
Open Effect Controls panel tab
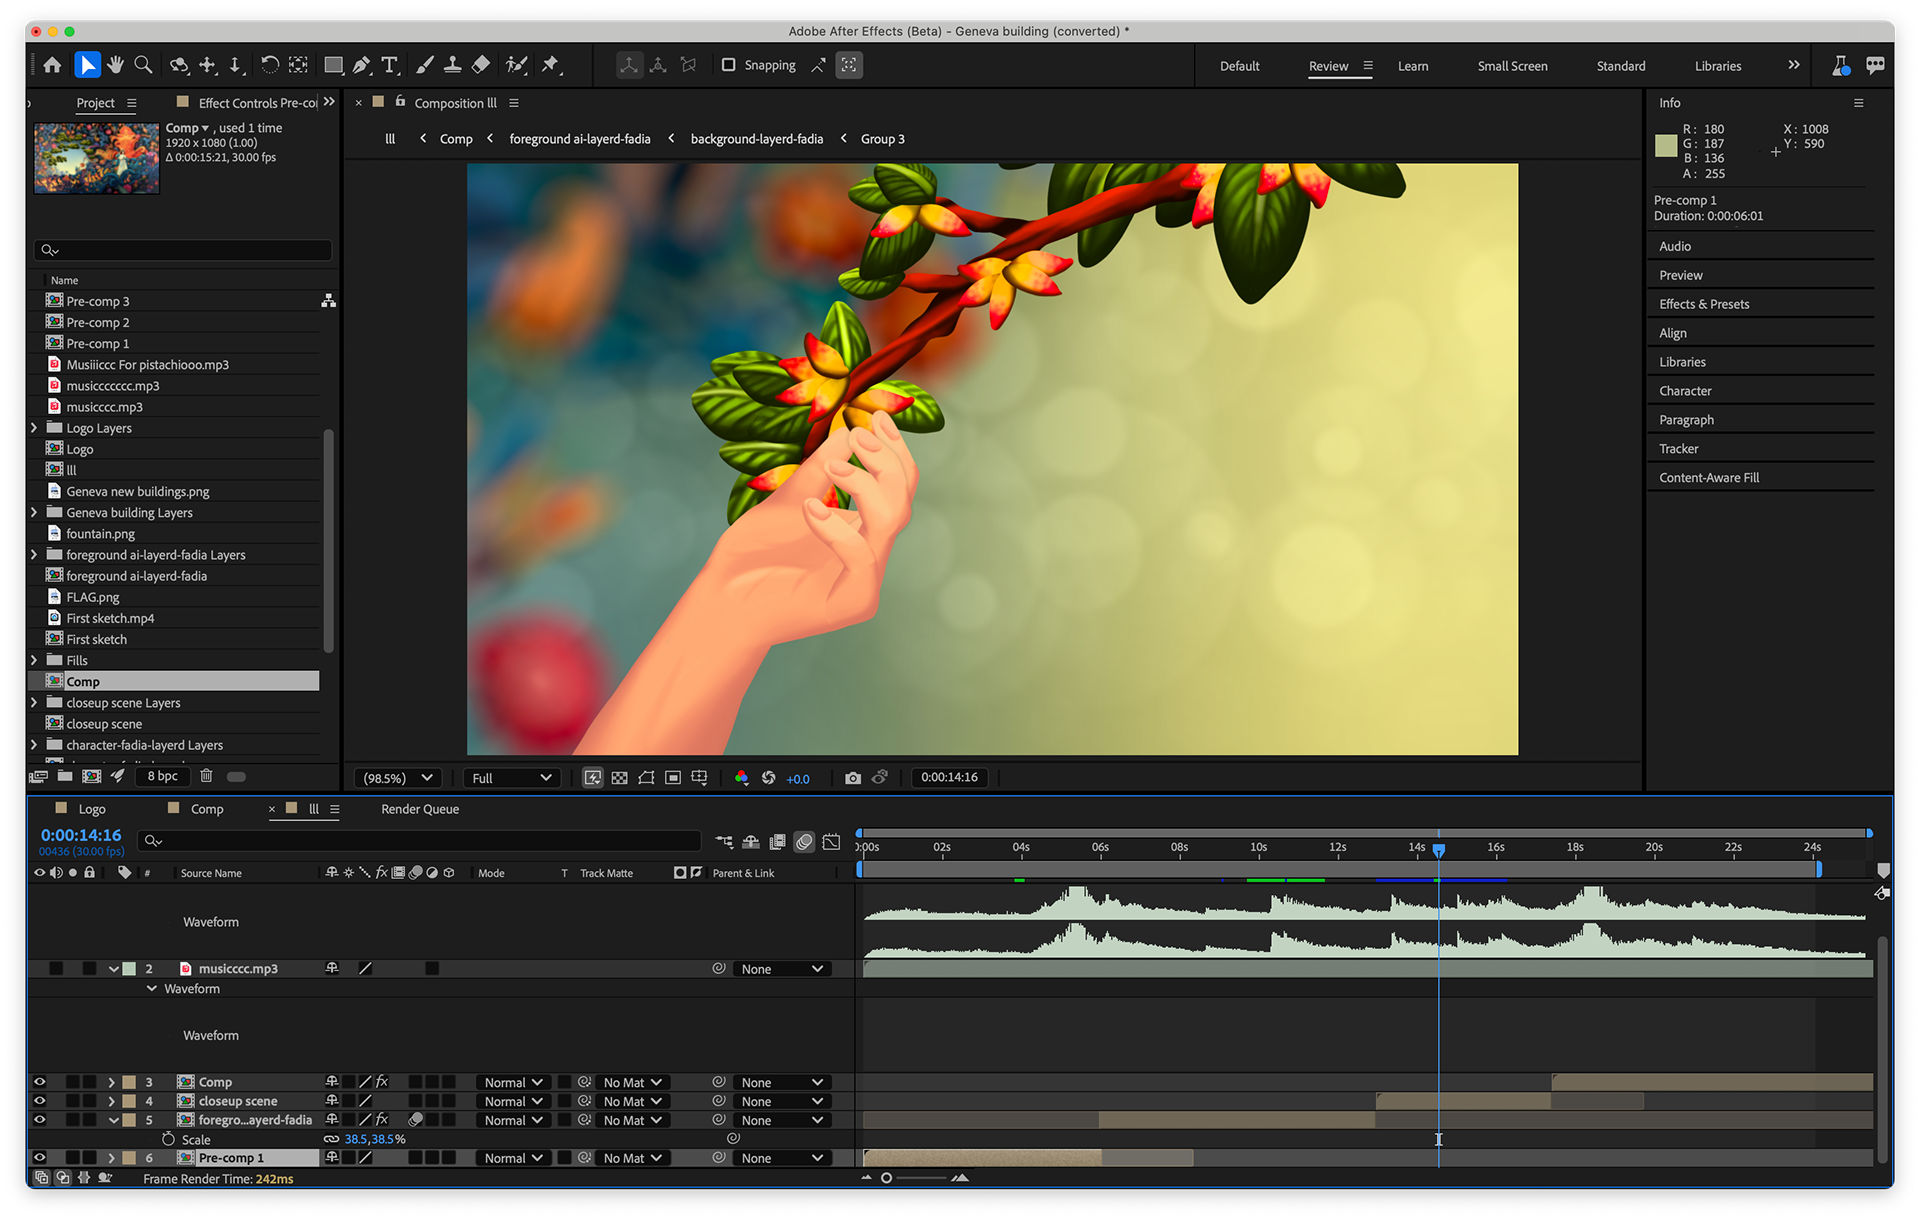point(257,103)
